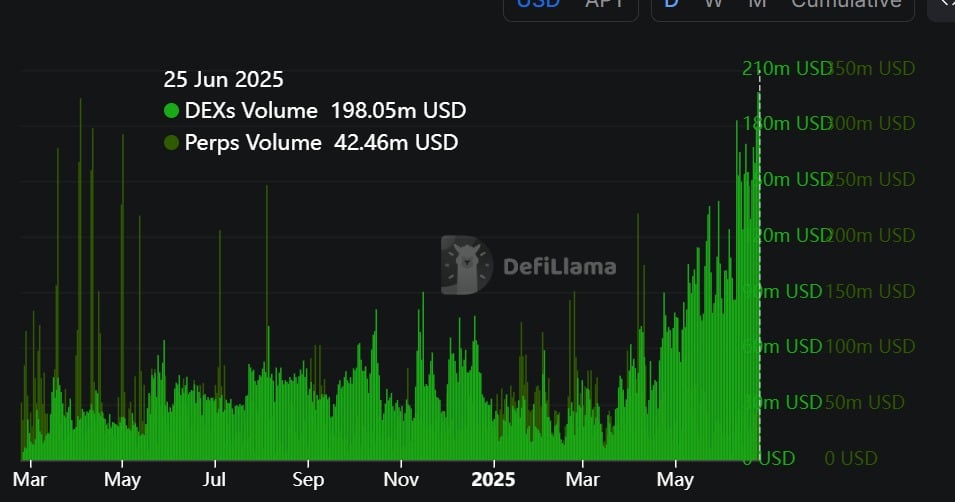Click the 250m USD axis label

click(870, 180)
